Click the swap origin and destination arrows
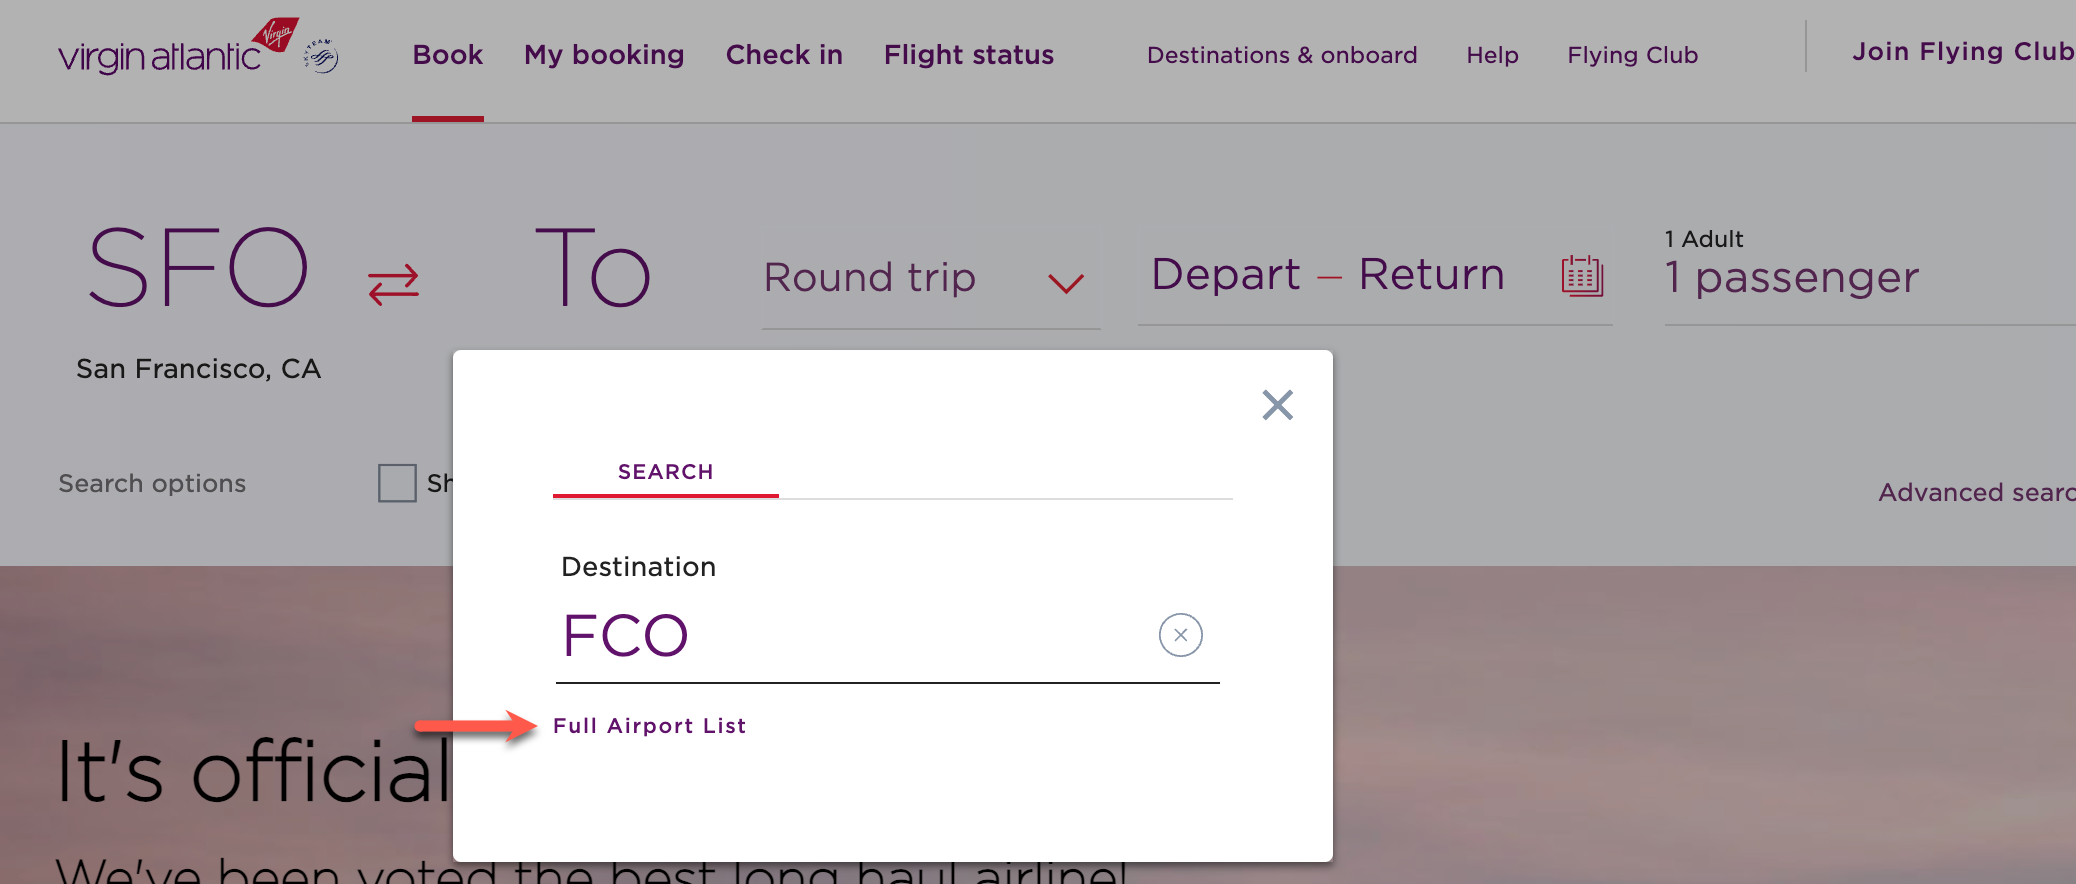This screenshot has height=884, width=2076. pyautogui.click(x=394, y=283)
